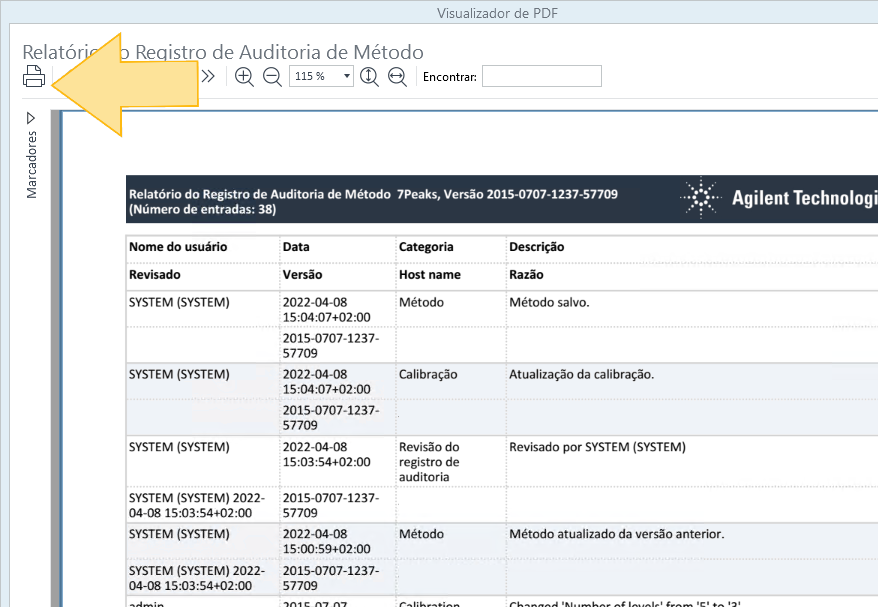Viewport: 878px width, 607px height.
Task: Select the "Método salvo." description
Action: coord(549,302)
